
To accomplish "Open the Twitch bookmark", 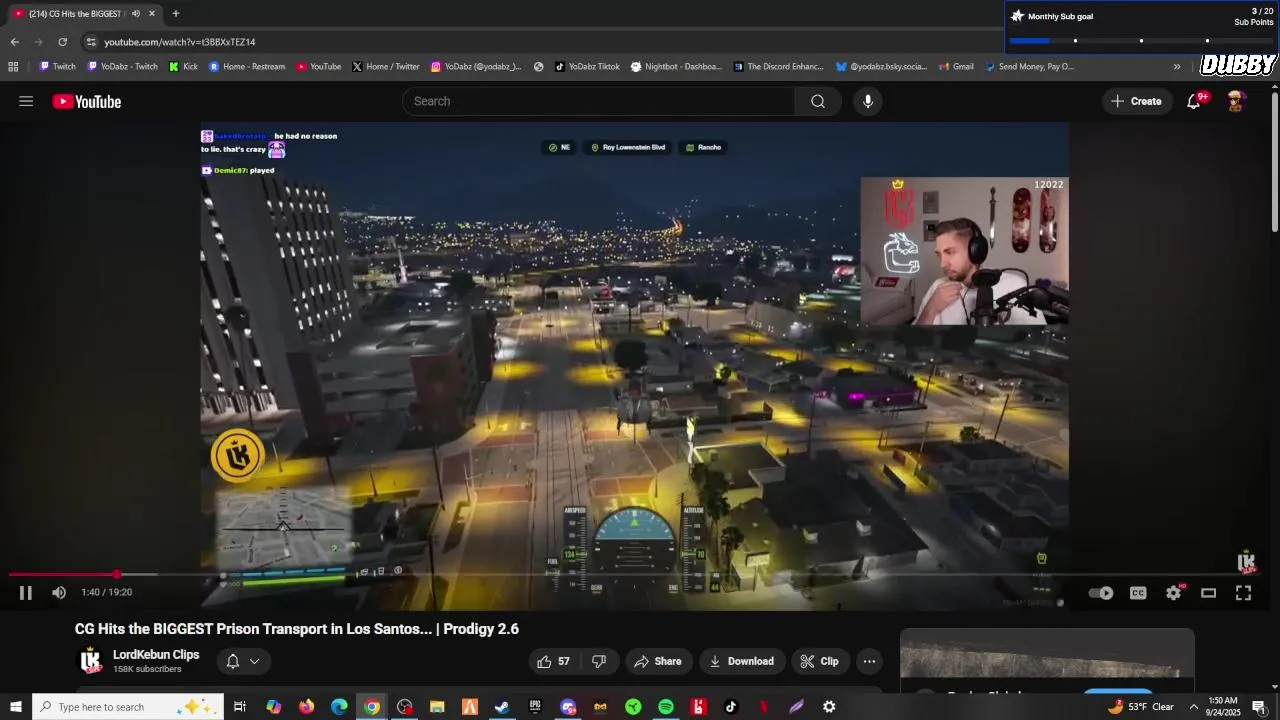I will (x=57, y=66).
